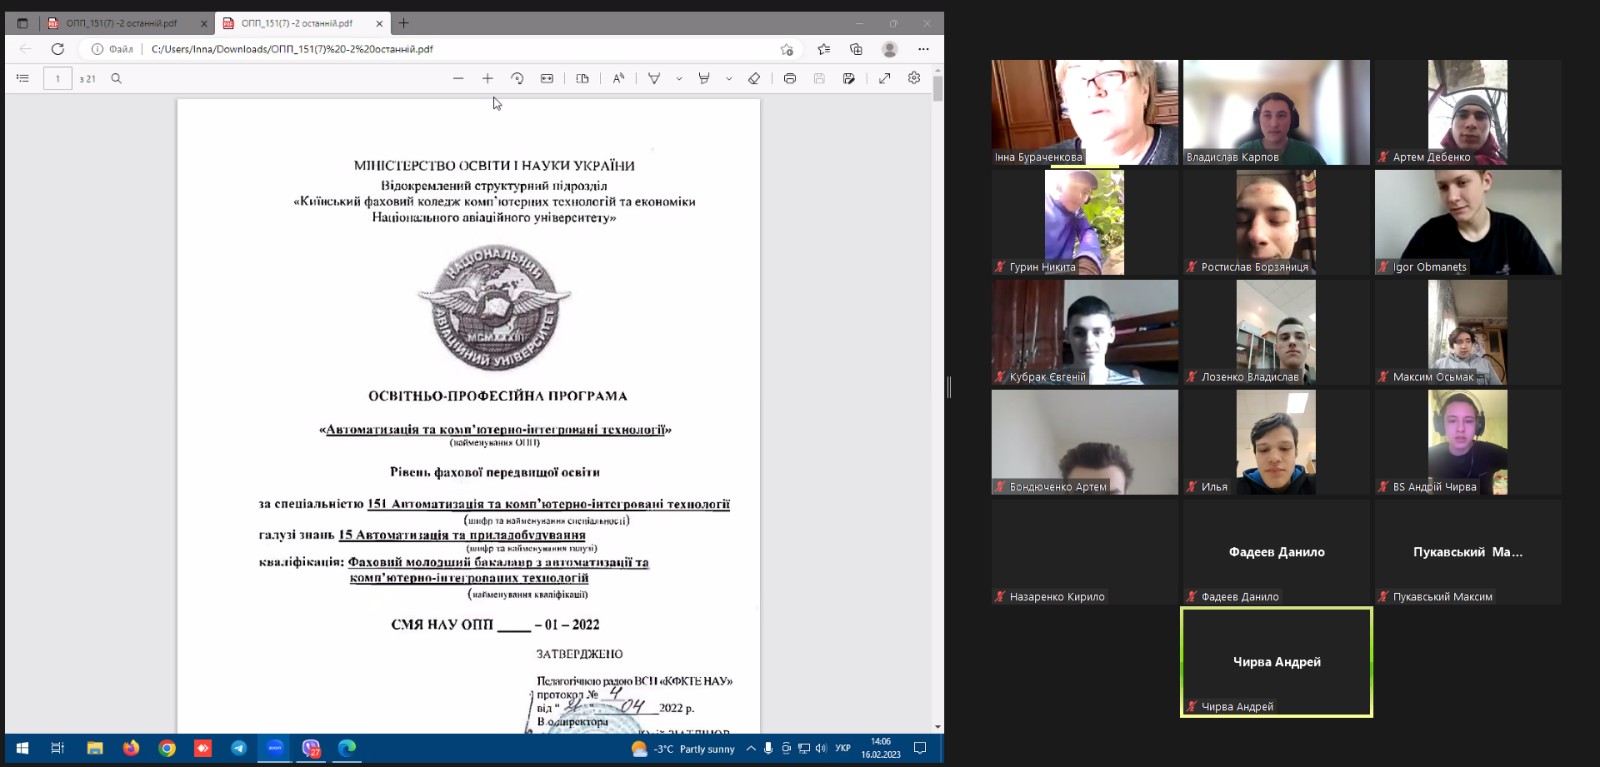Click the fit to width icon
This screenshot has height=767, width=1600.
point(547,78)
